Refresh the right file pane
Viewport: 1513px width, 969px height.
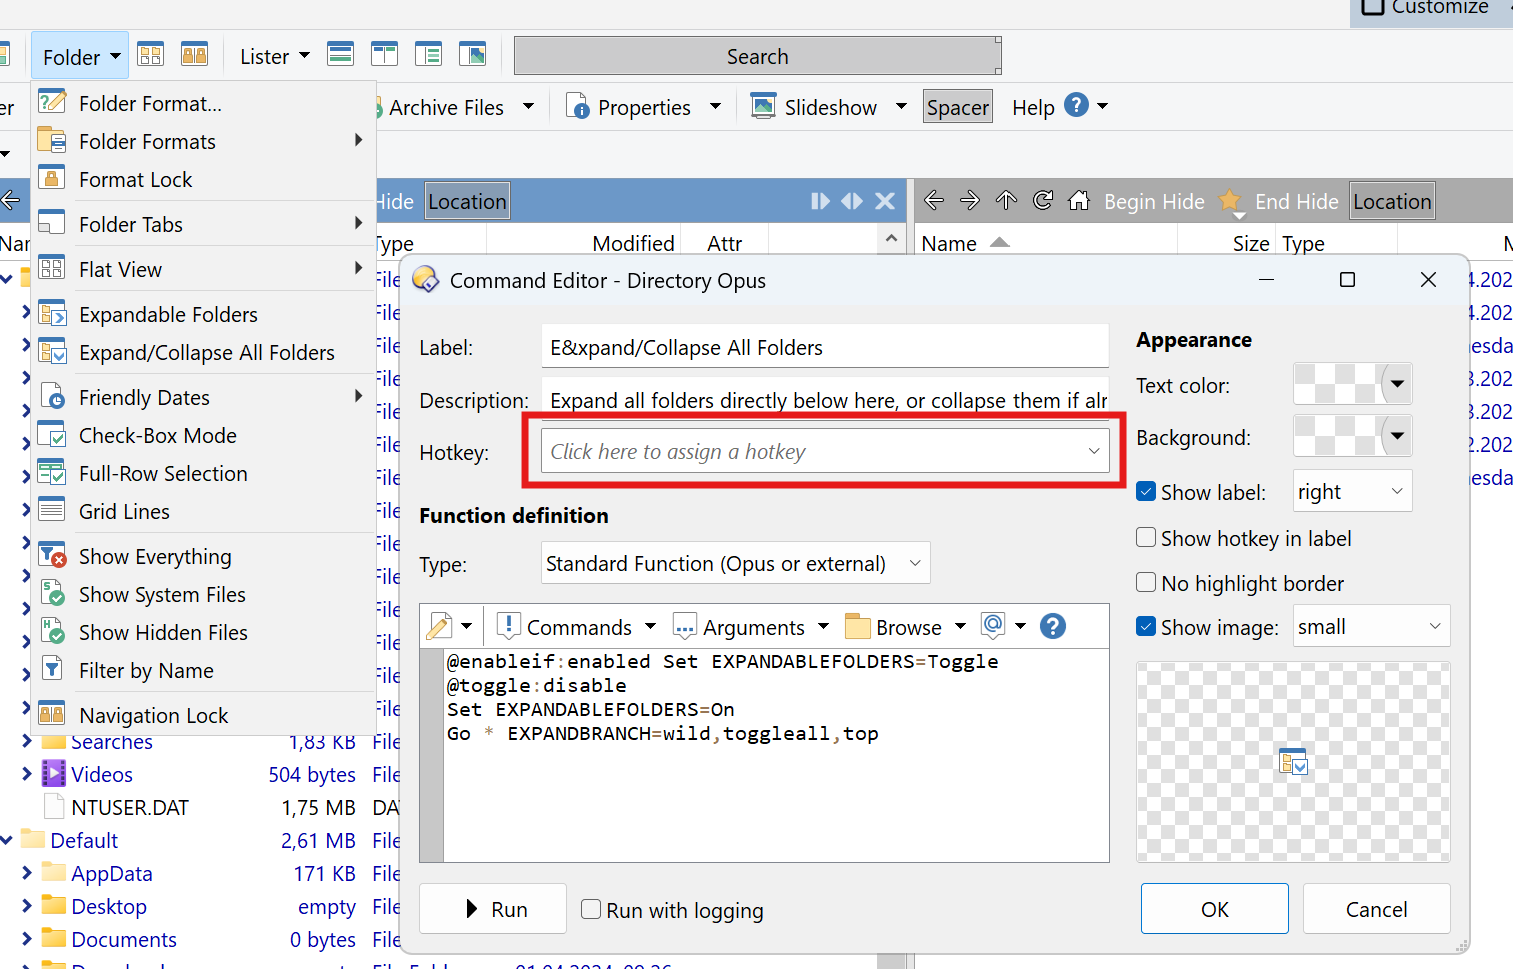1043,201
